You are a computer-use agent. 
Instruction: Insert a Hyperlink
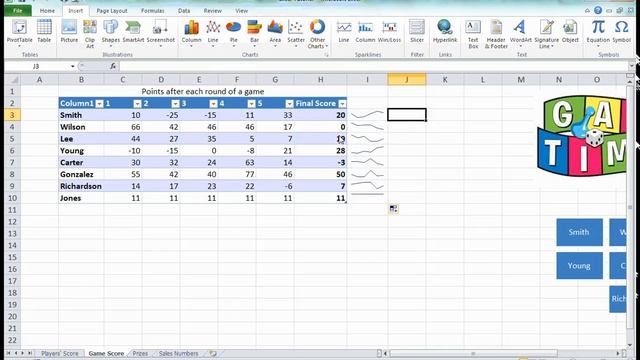tap(445, 32)
